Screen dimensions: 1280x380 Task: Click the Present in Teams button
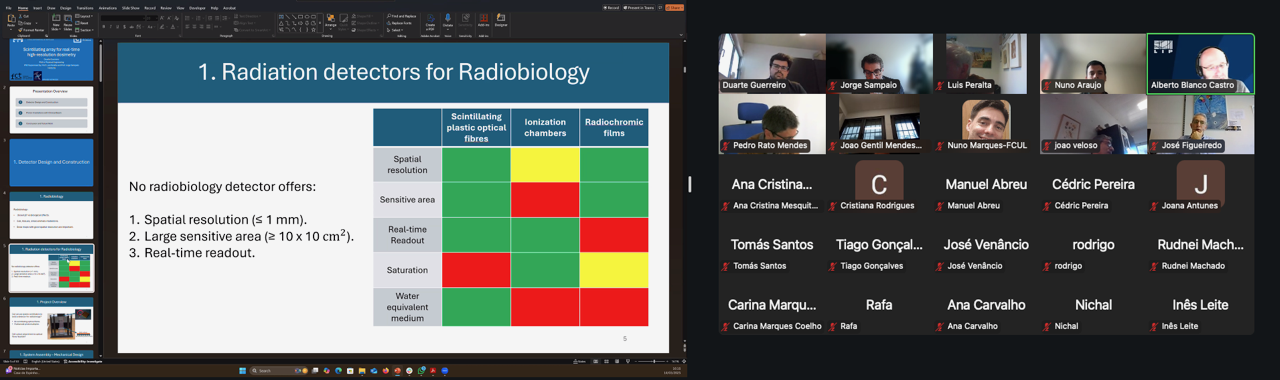tap(638, 8)
